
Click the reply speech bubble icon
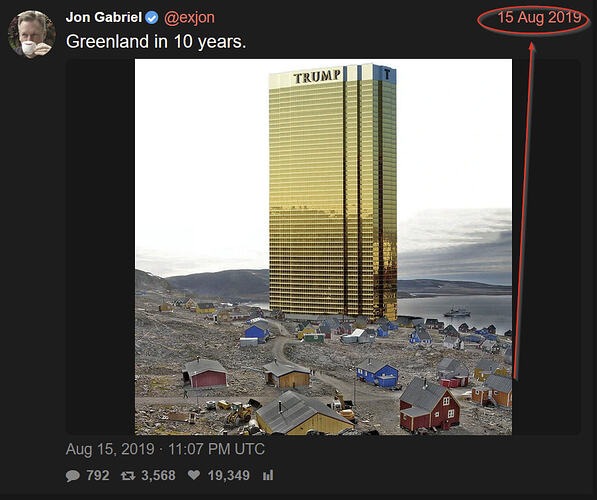[x=73, y=476]
